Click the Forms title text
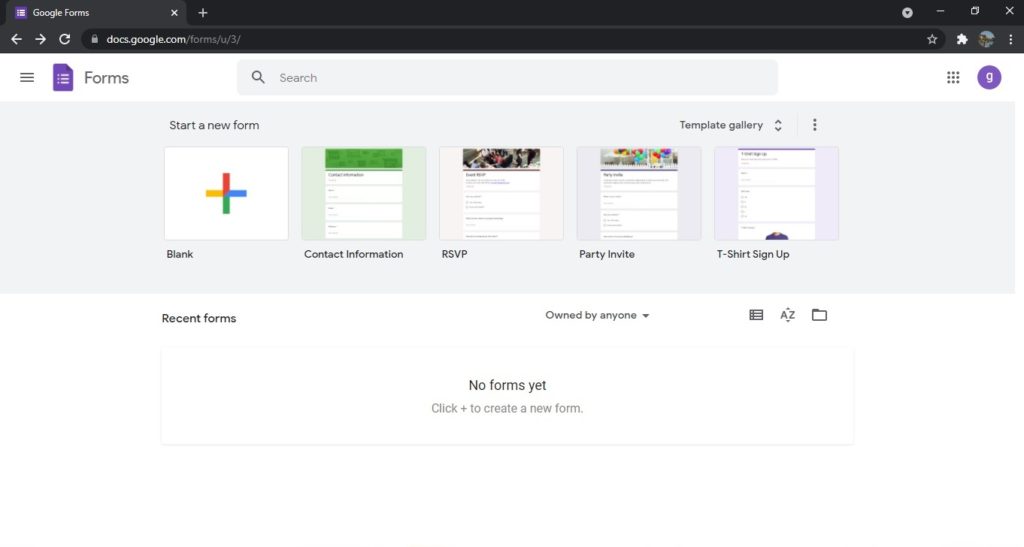The width and height of the screenshot is (1024, 547). pos(106,78)
